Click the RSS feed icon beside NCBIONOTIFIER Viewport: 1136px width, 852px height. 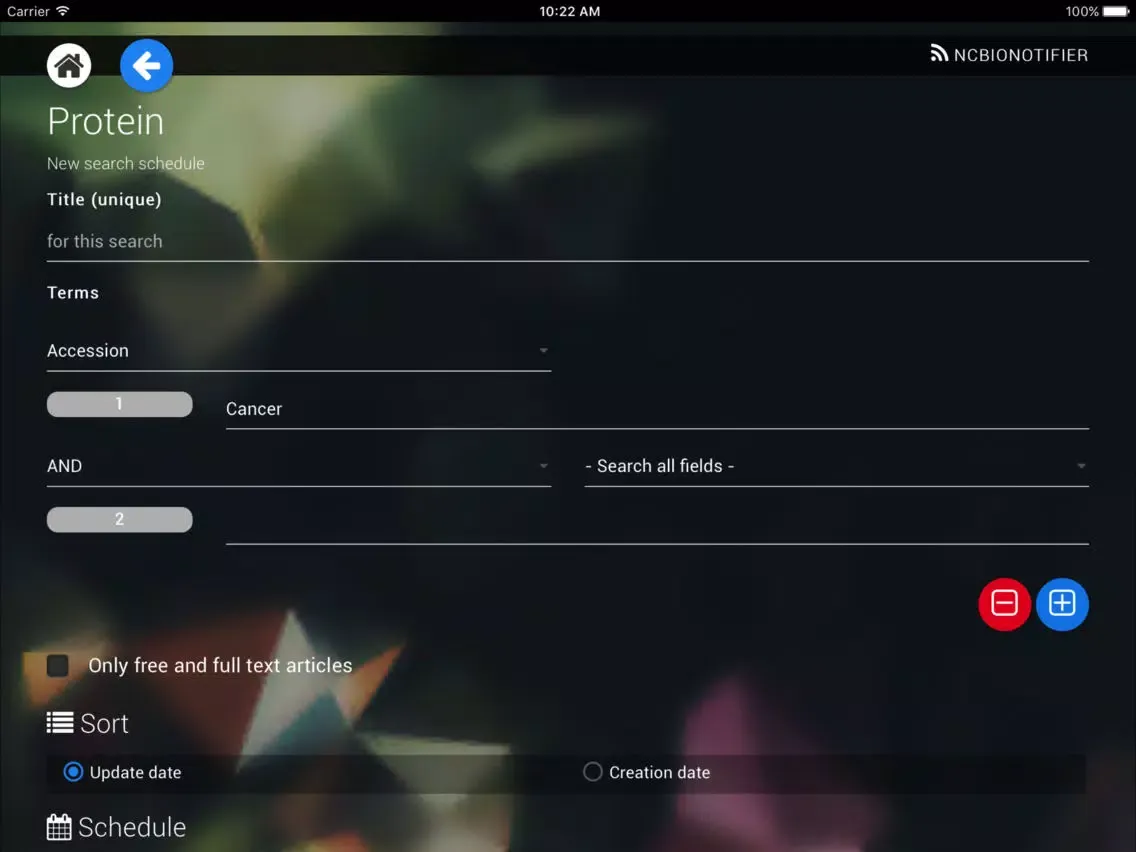click(939, 54)
